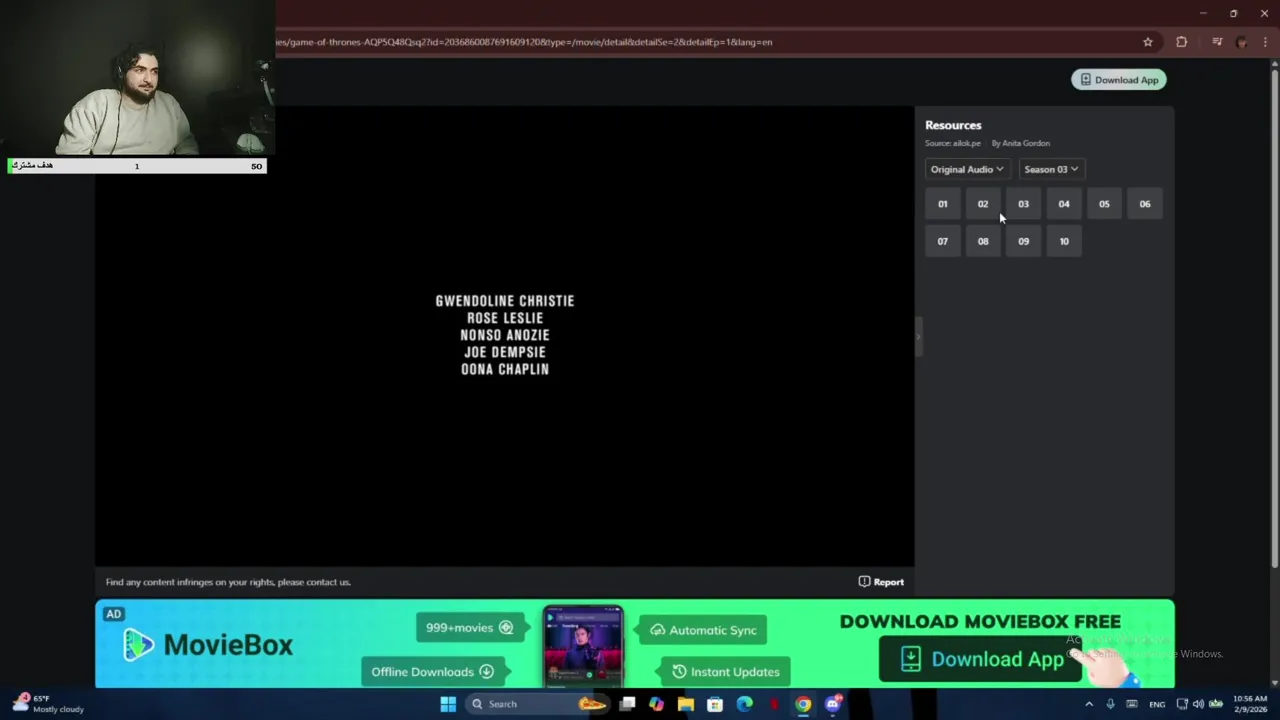Open the volume icon in the system tray
This screenshot has width=1280, height=720.
1198,704
